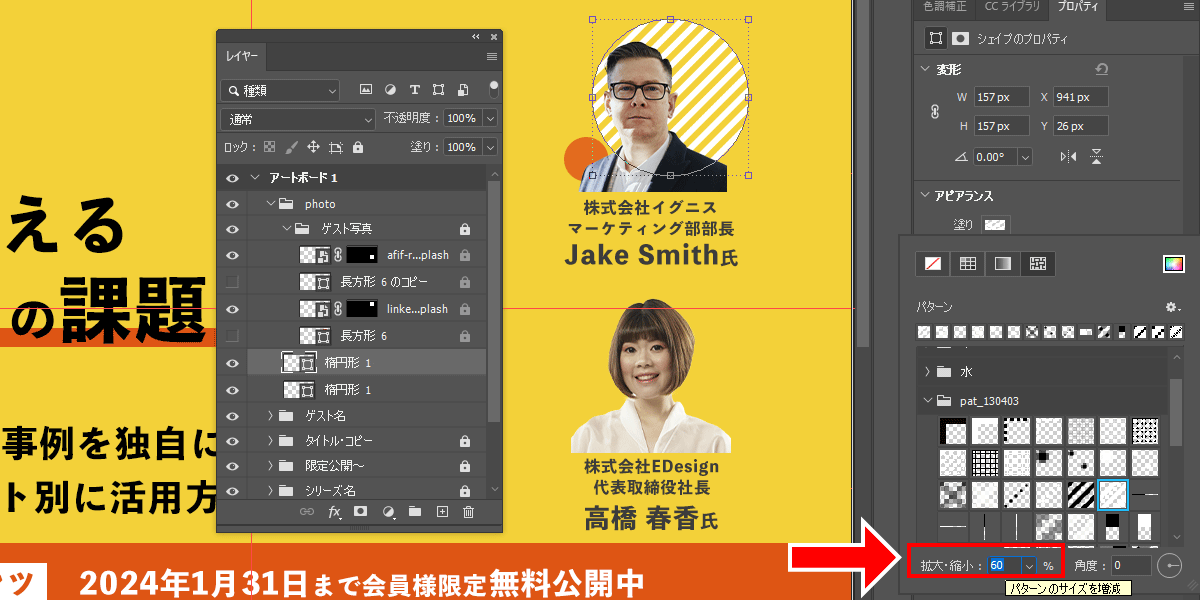Show the 長方形 6 layer
Viewport: 1200px width, 600px height.
232,335
